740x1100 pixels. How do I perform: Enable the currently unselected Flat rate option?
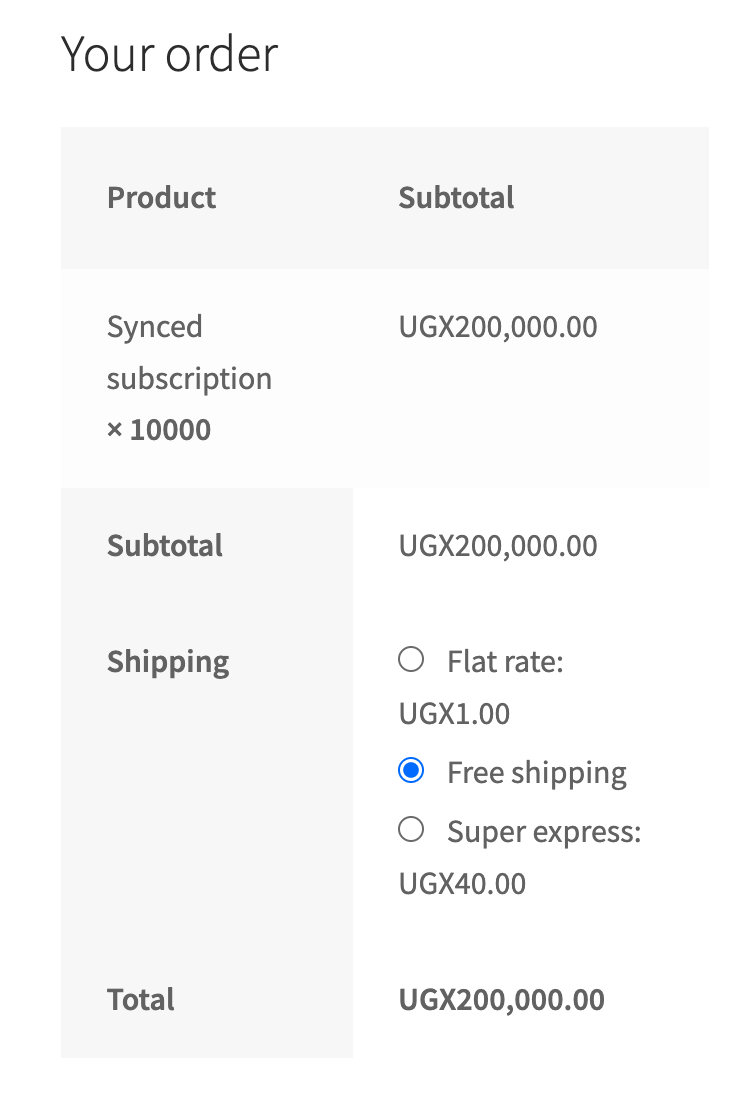pyautogui.click(x=411, y=659)
